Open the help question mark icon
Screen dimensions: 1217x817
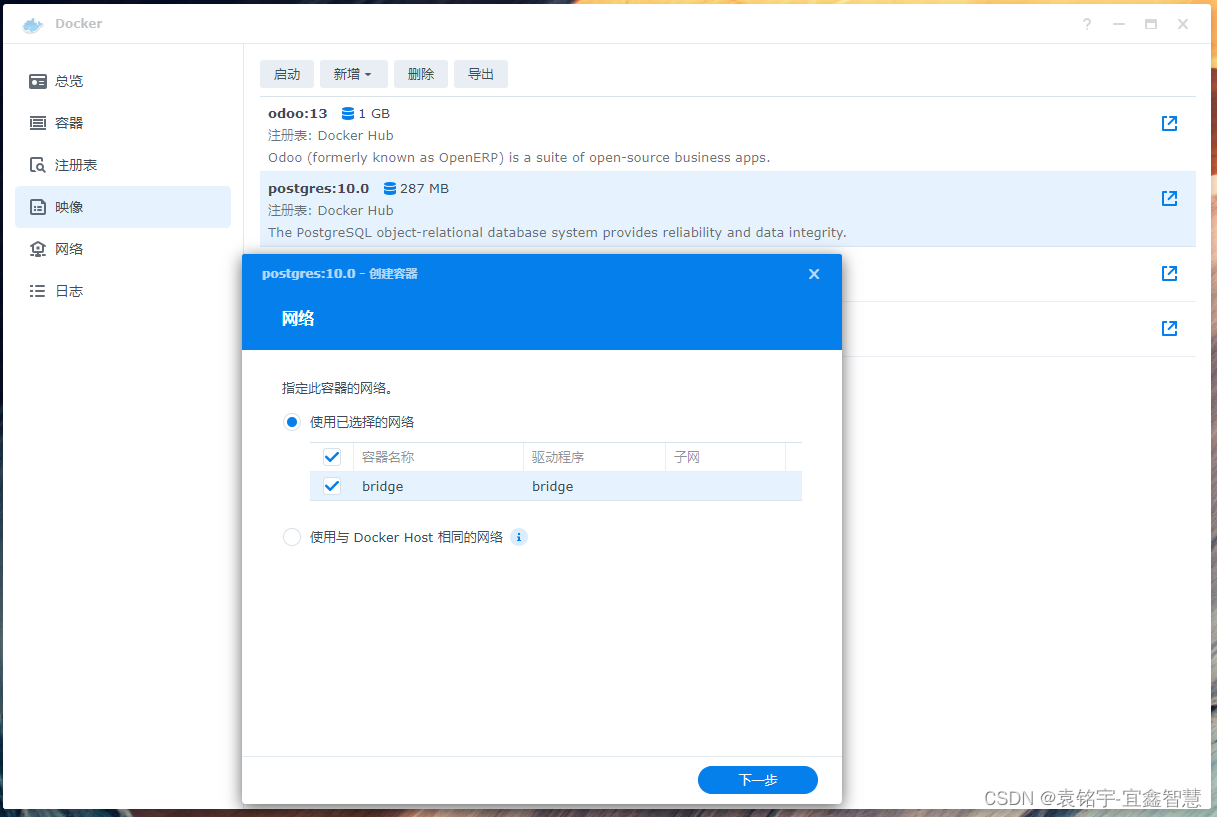point(1087,24)
